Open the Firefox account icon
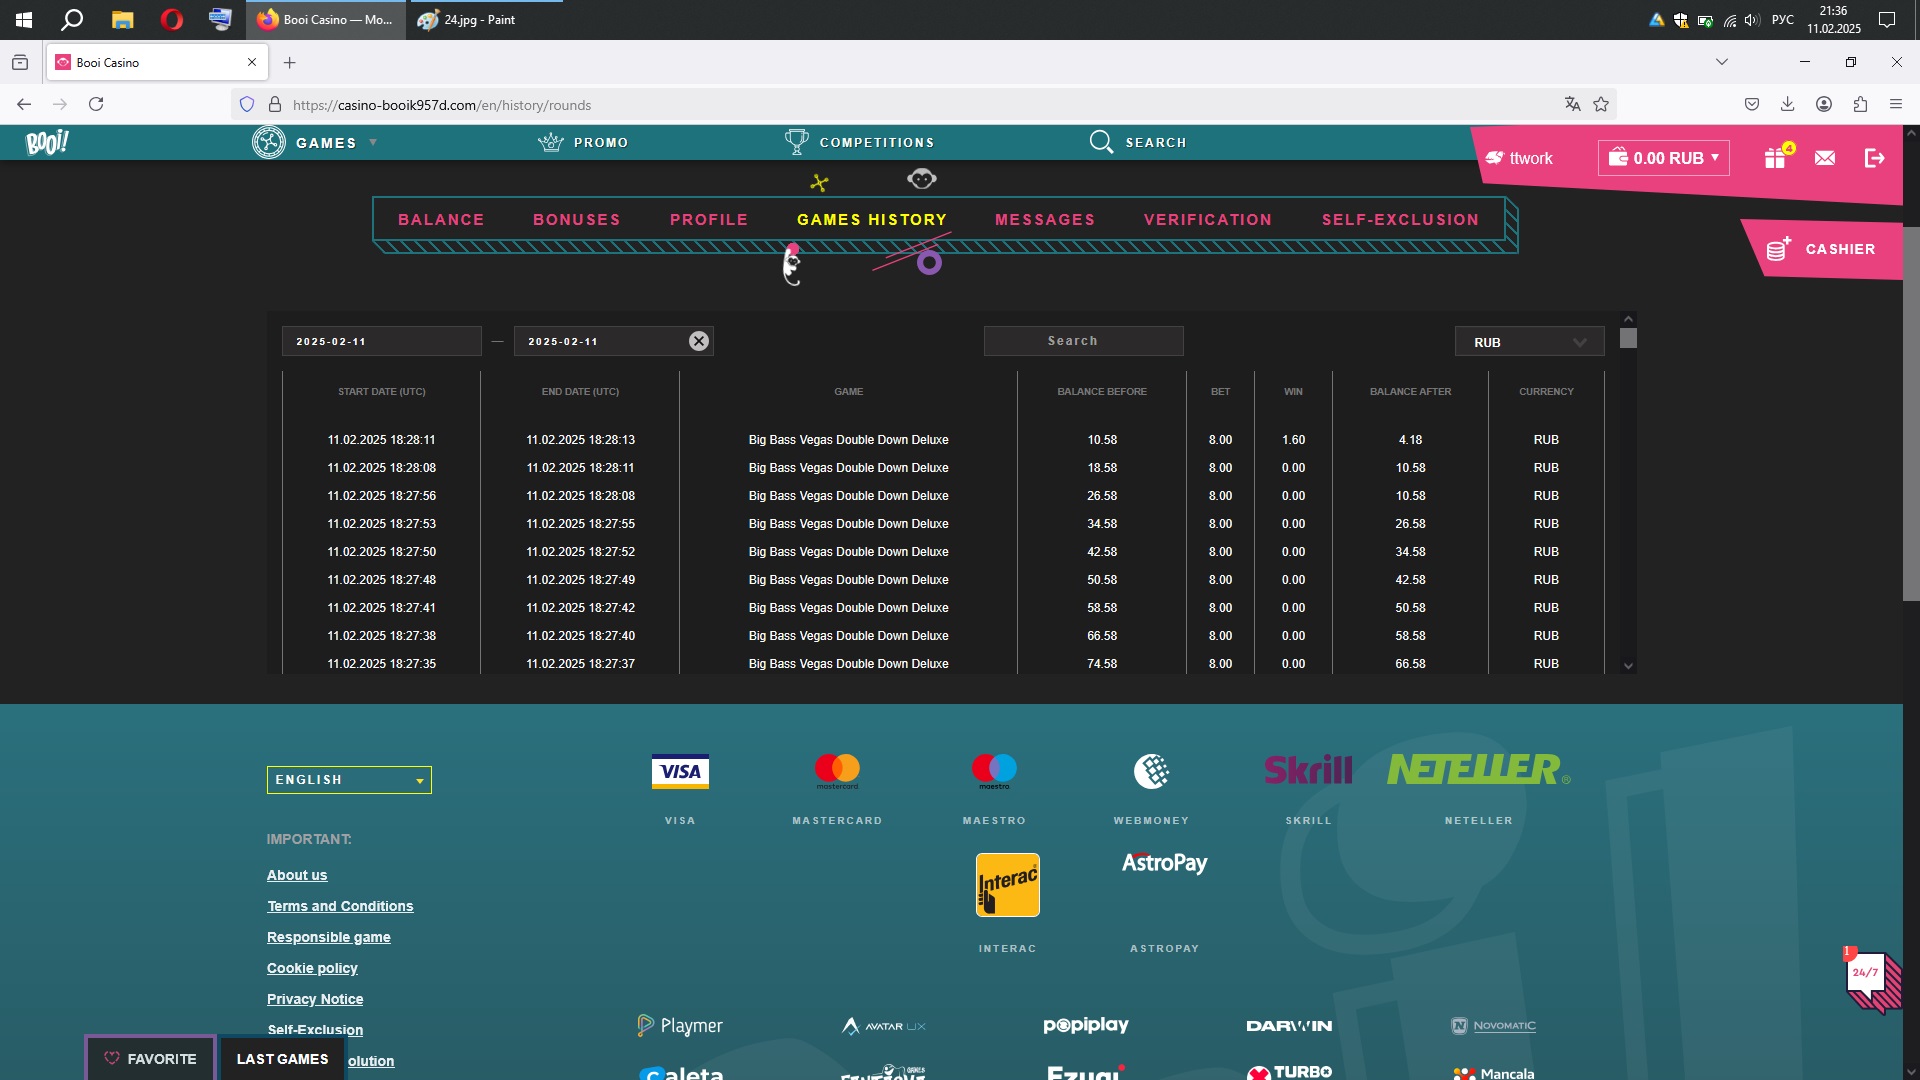Viewport: 1920px width, 1080px height. point(1824,104)
